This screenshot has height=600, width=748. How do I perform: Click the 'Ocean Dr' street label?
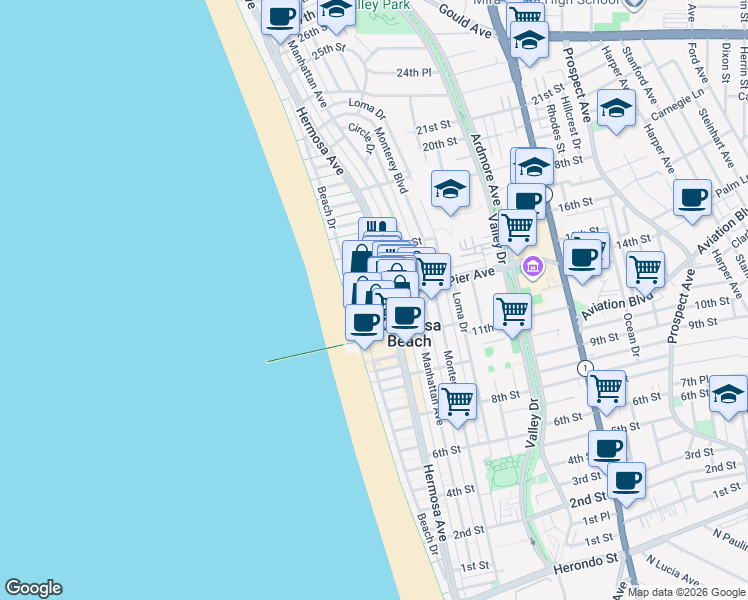coord(631,335)
